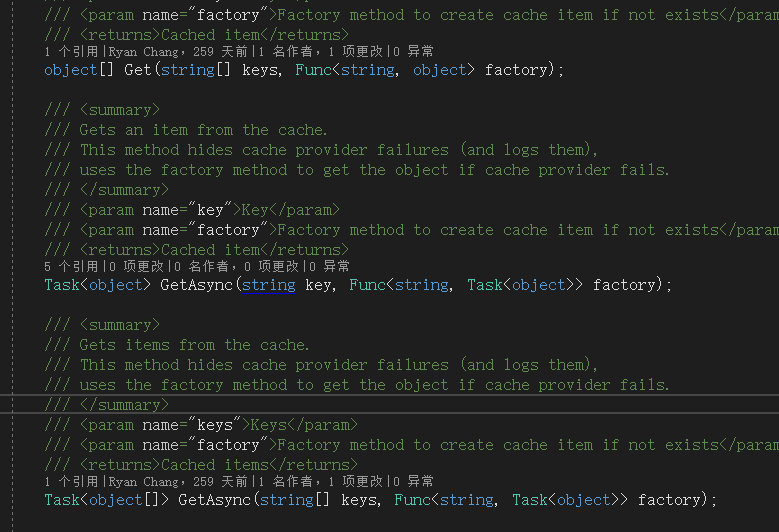Viewport: 779px width, 532px height.
Task: Click the Get method name in object[] declaration
Action: [138, 70]
